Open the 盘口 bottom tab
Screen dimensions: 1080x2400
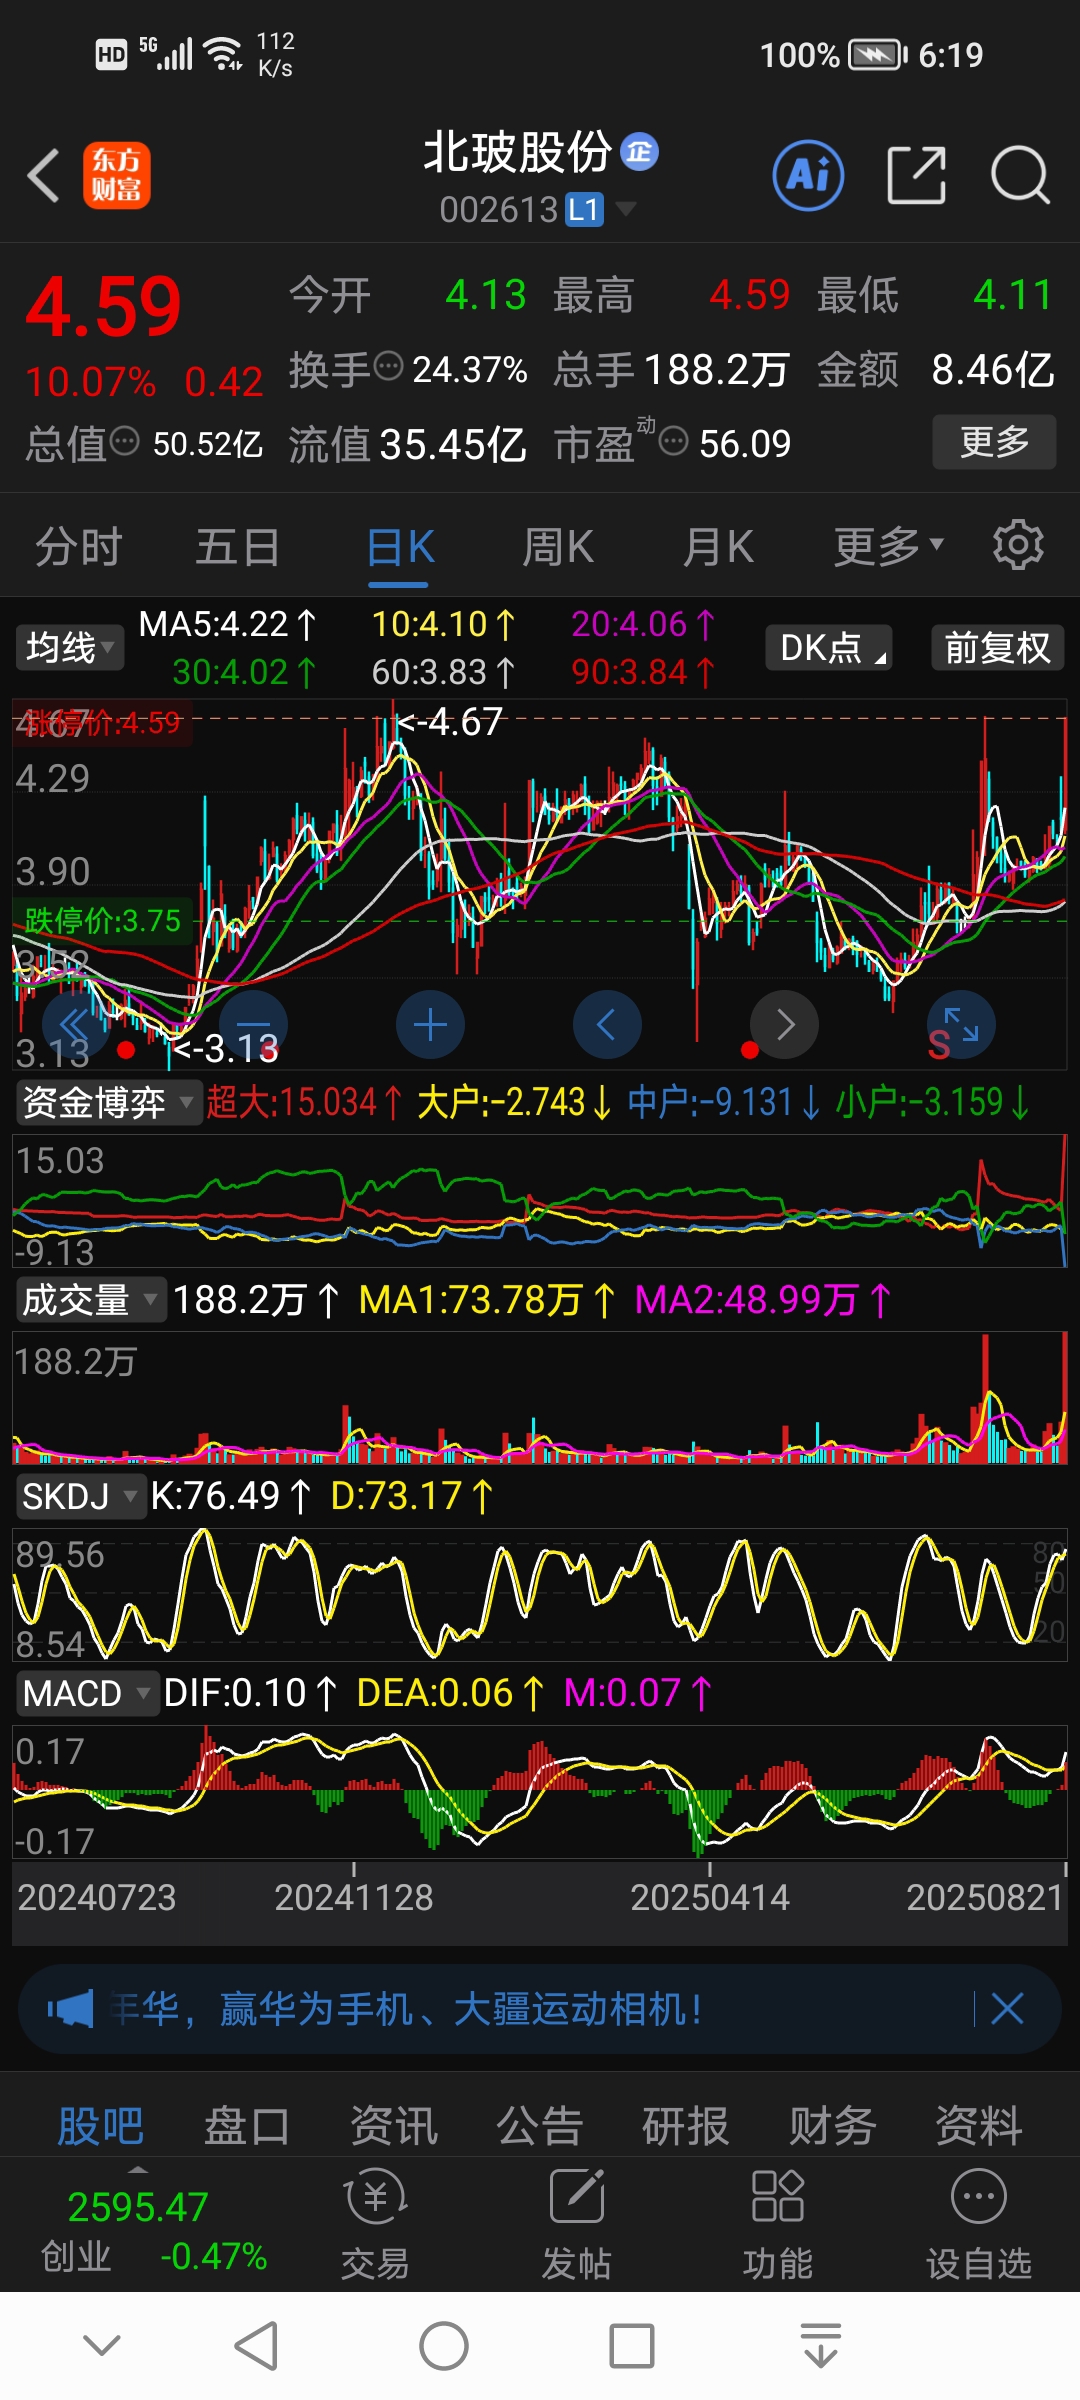tap(247, 2125)
